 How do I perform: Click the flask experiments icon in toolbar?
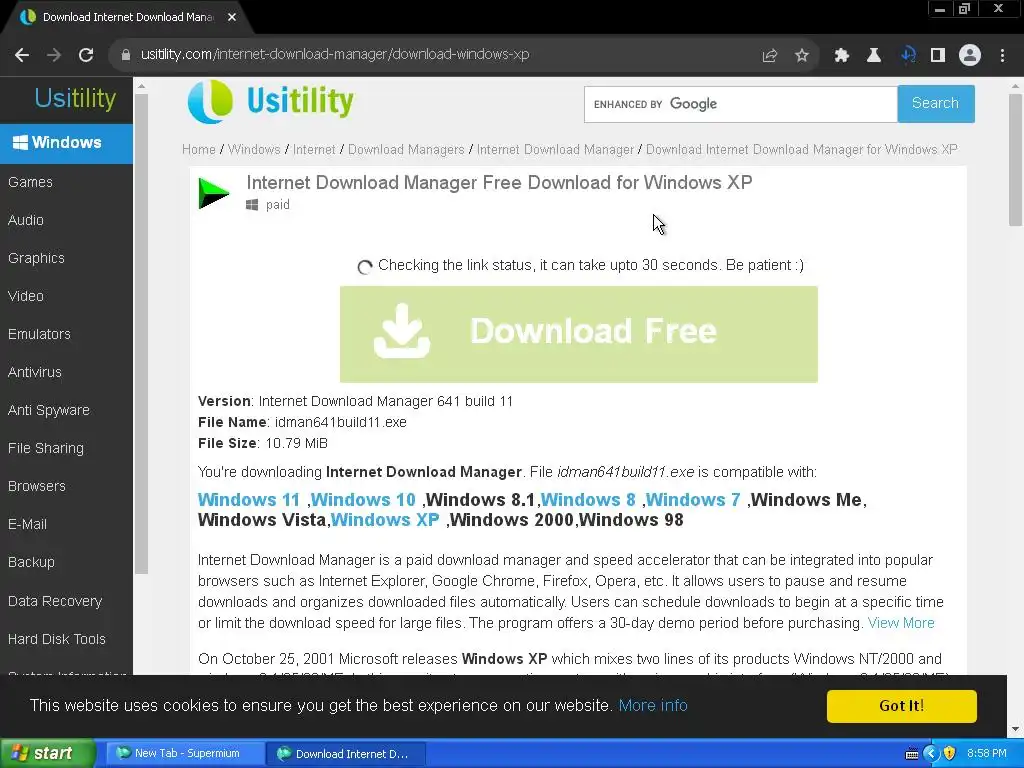tap(874, 56)
